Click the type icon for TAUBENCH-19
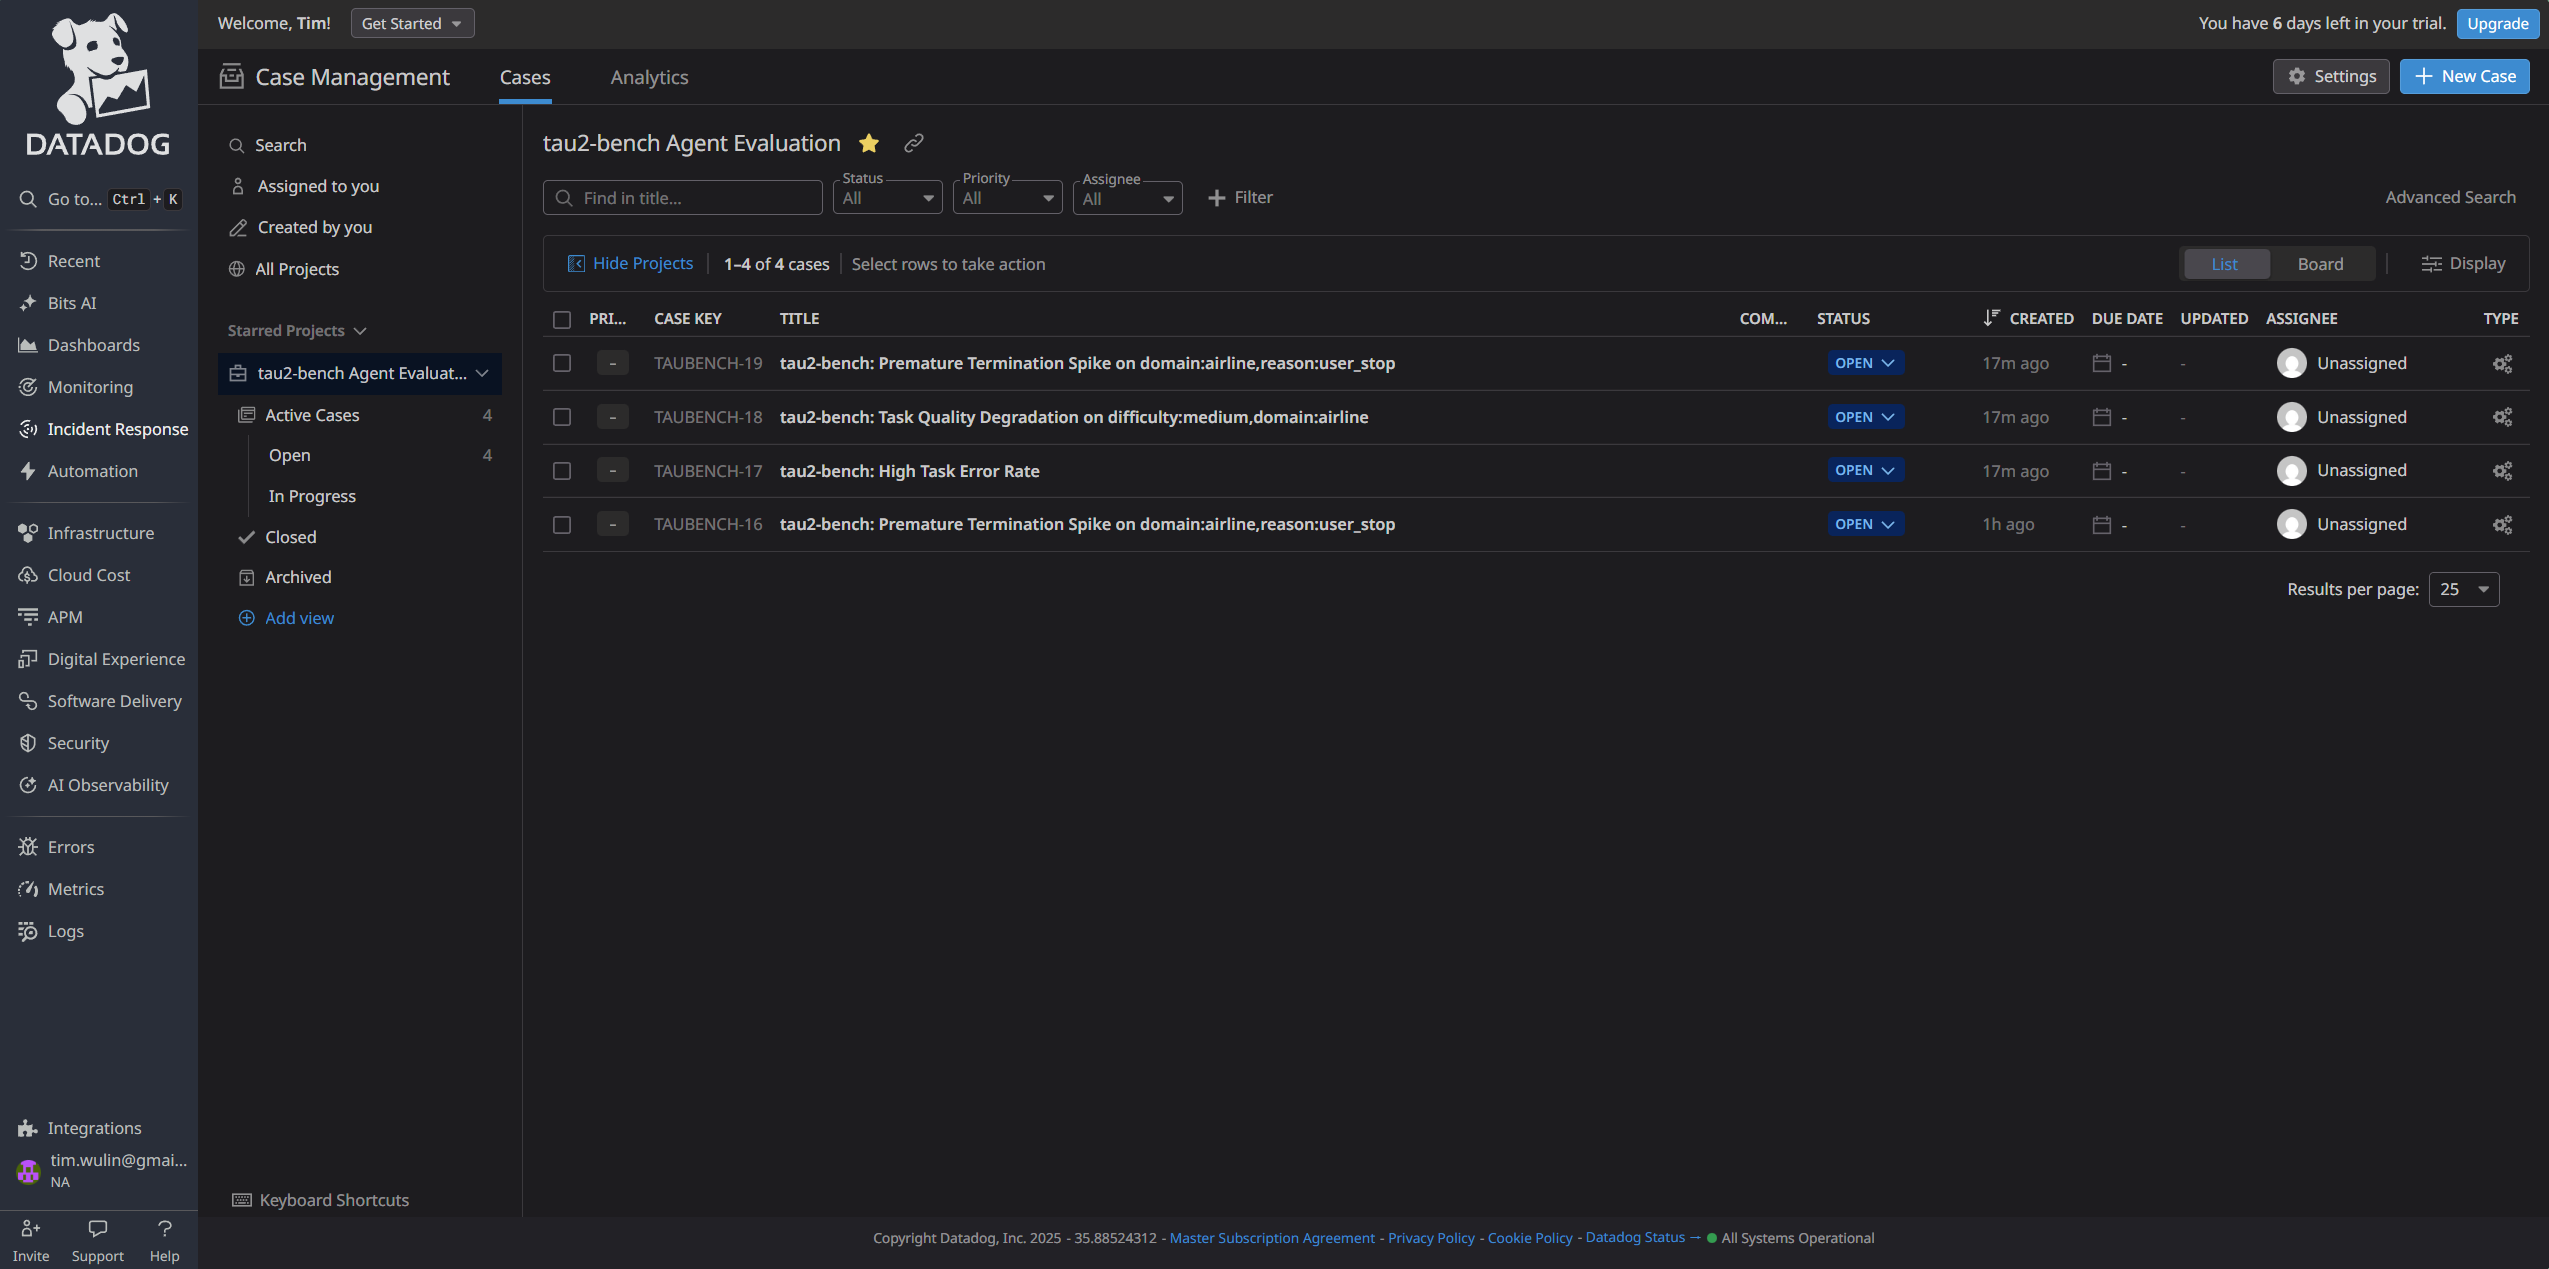 coord(2502,364)
